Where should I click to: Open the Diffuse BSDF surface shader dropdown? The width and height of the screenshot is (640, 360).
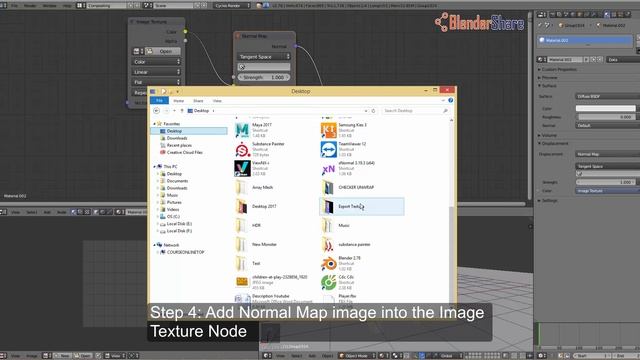[608, 96]
